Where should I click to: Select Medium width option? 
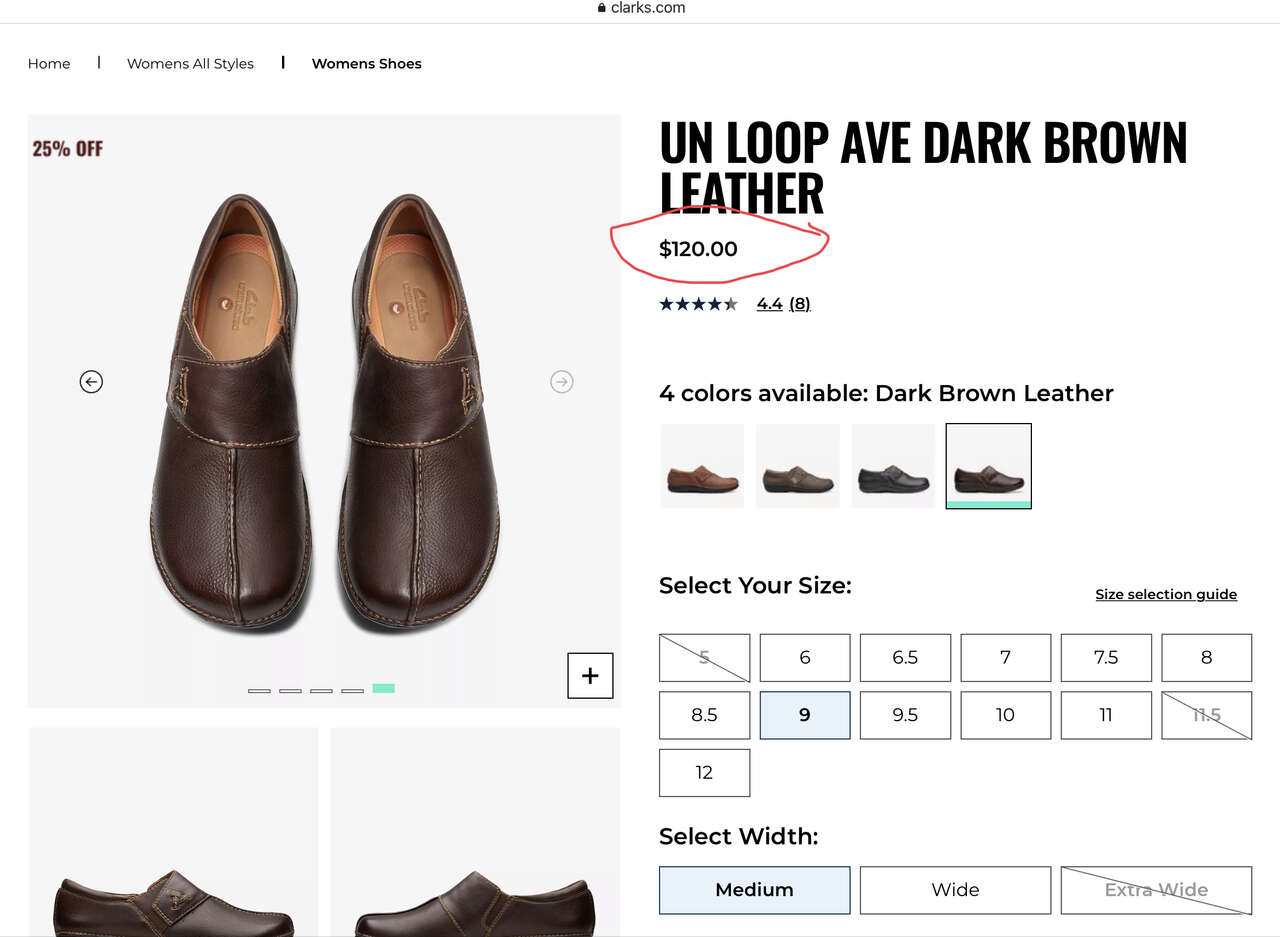point(754,890)
